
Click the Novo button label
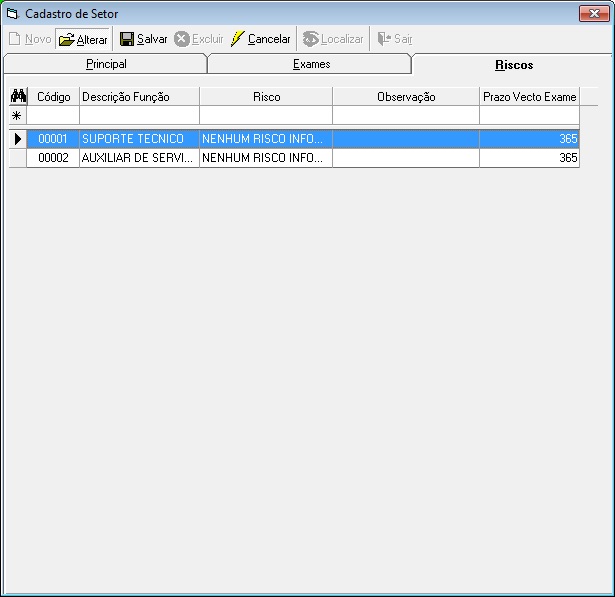[38, 39]
